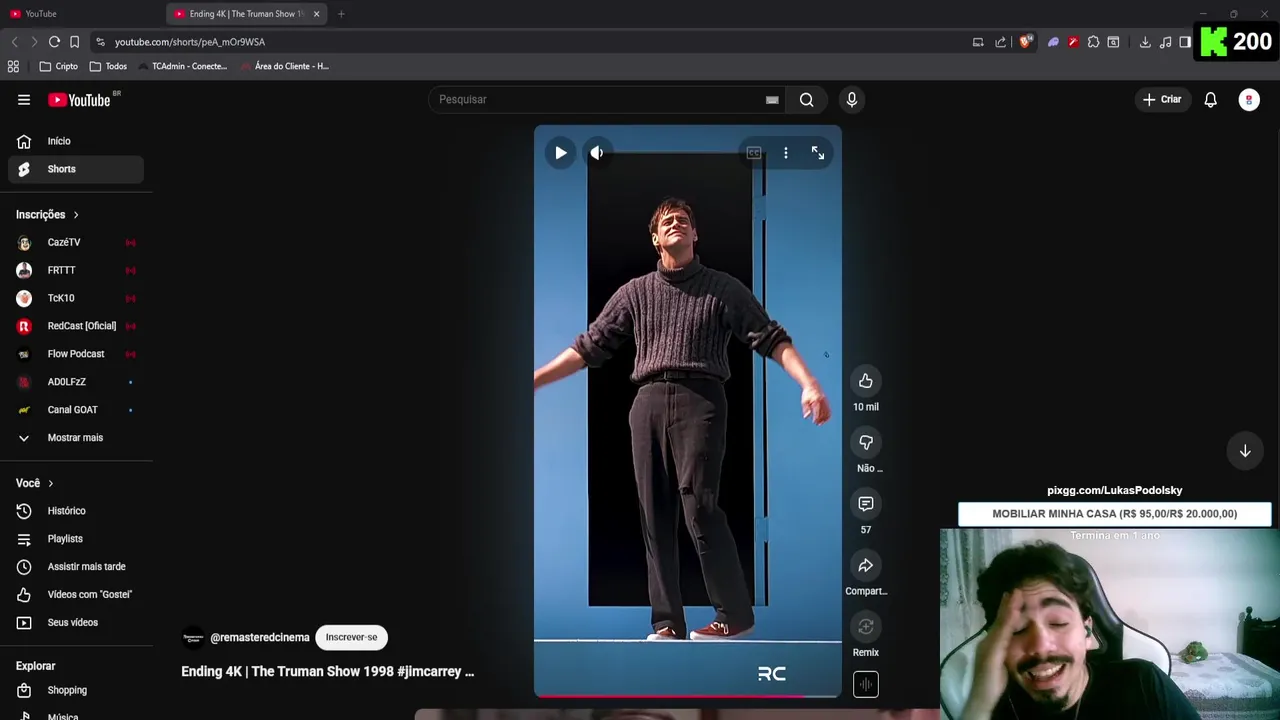This screenshot has width=1280, height=720.
Task: Click the address bar URL
Action: point(190,42)
